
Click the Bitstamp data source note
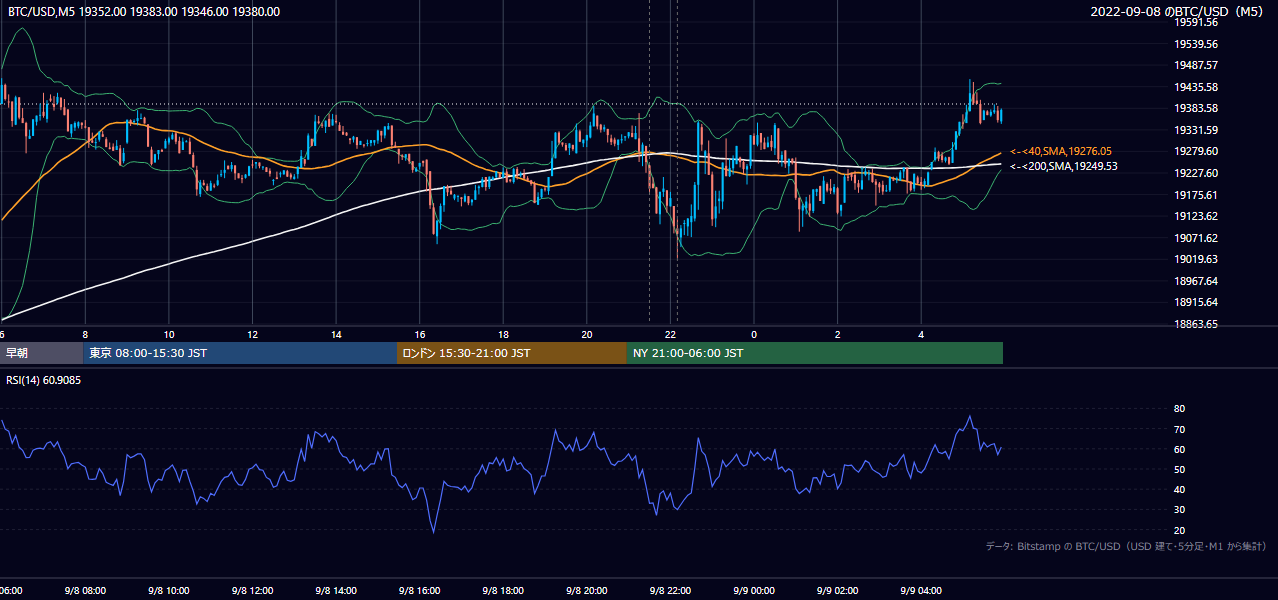[x=1126, y=546]
